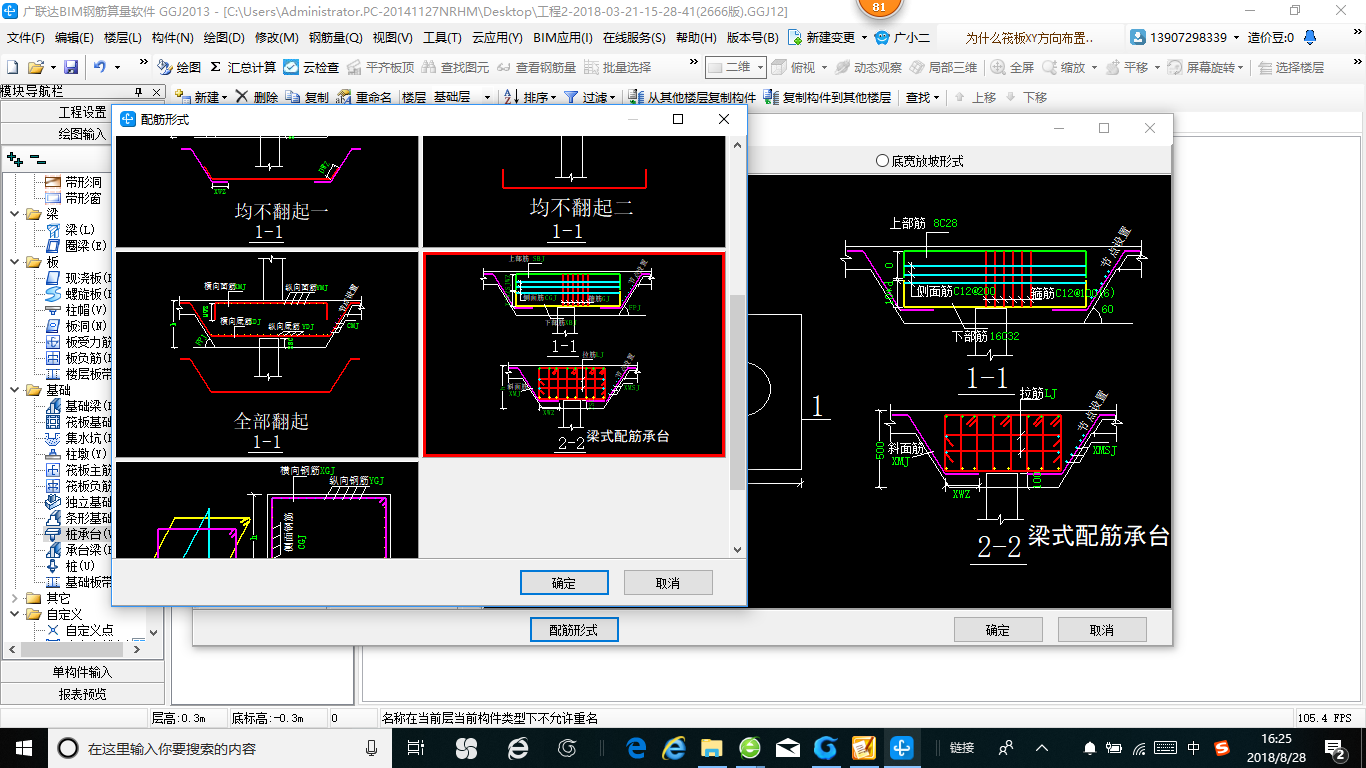
Task: Click 从其他楼层复制构件 icon
Action: tap(636, 97)
